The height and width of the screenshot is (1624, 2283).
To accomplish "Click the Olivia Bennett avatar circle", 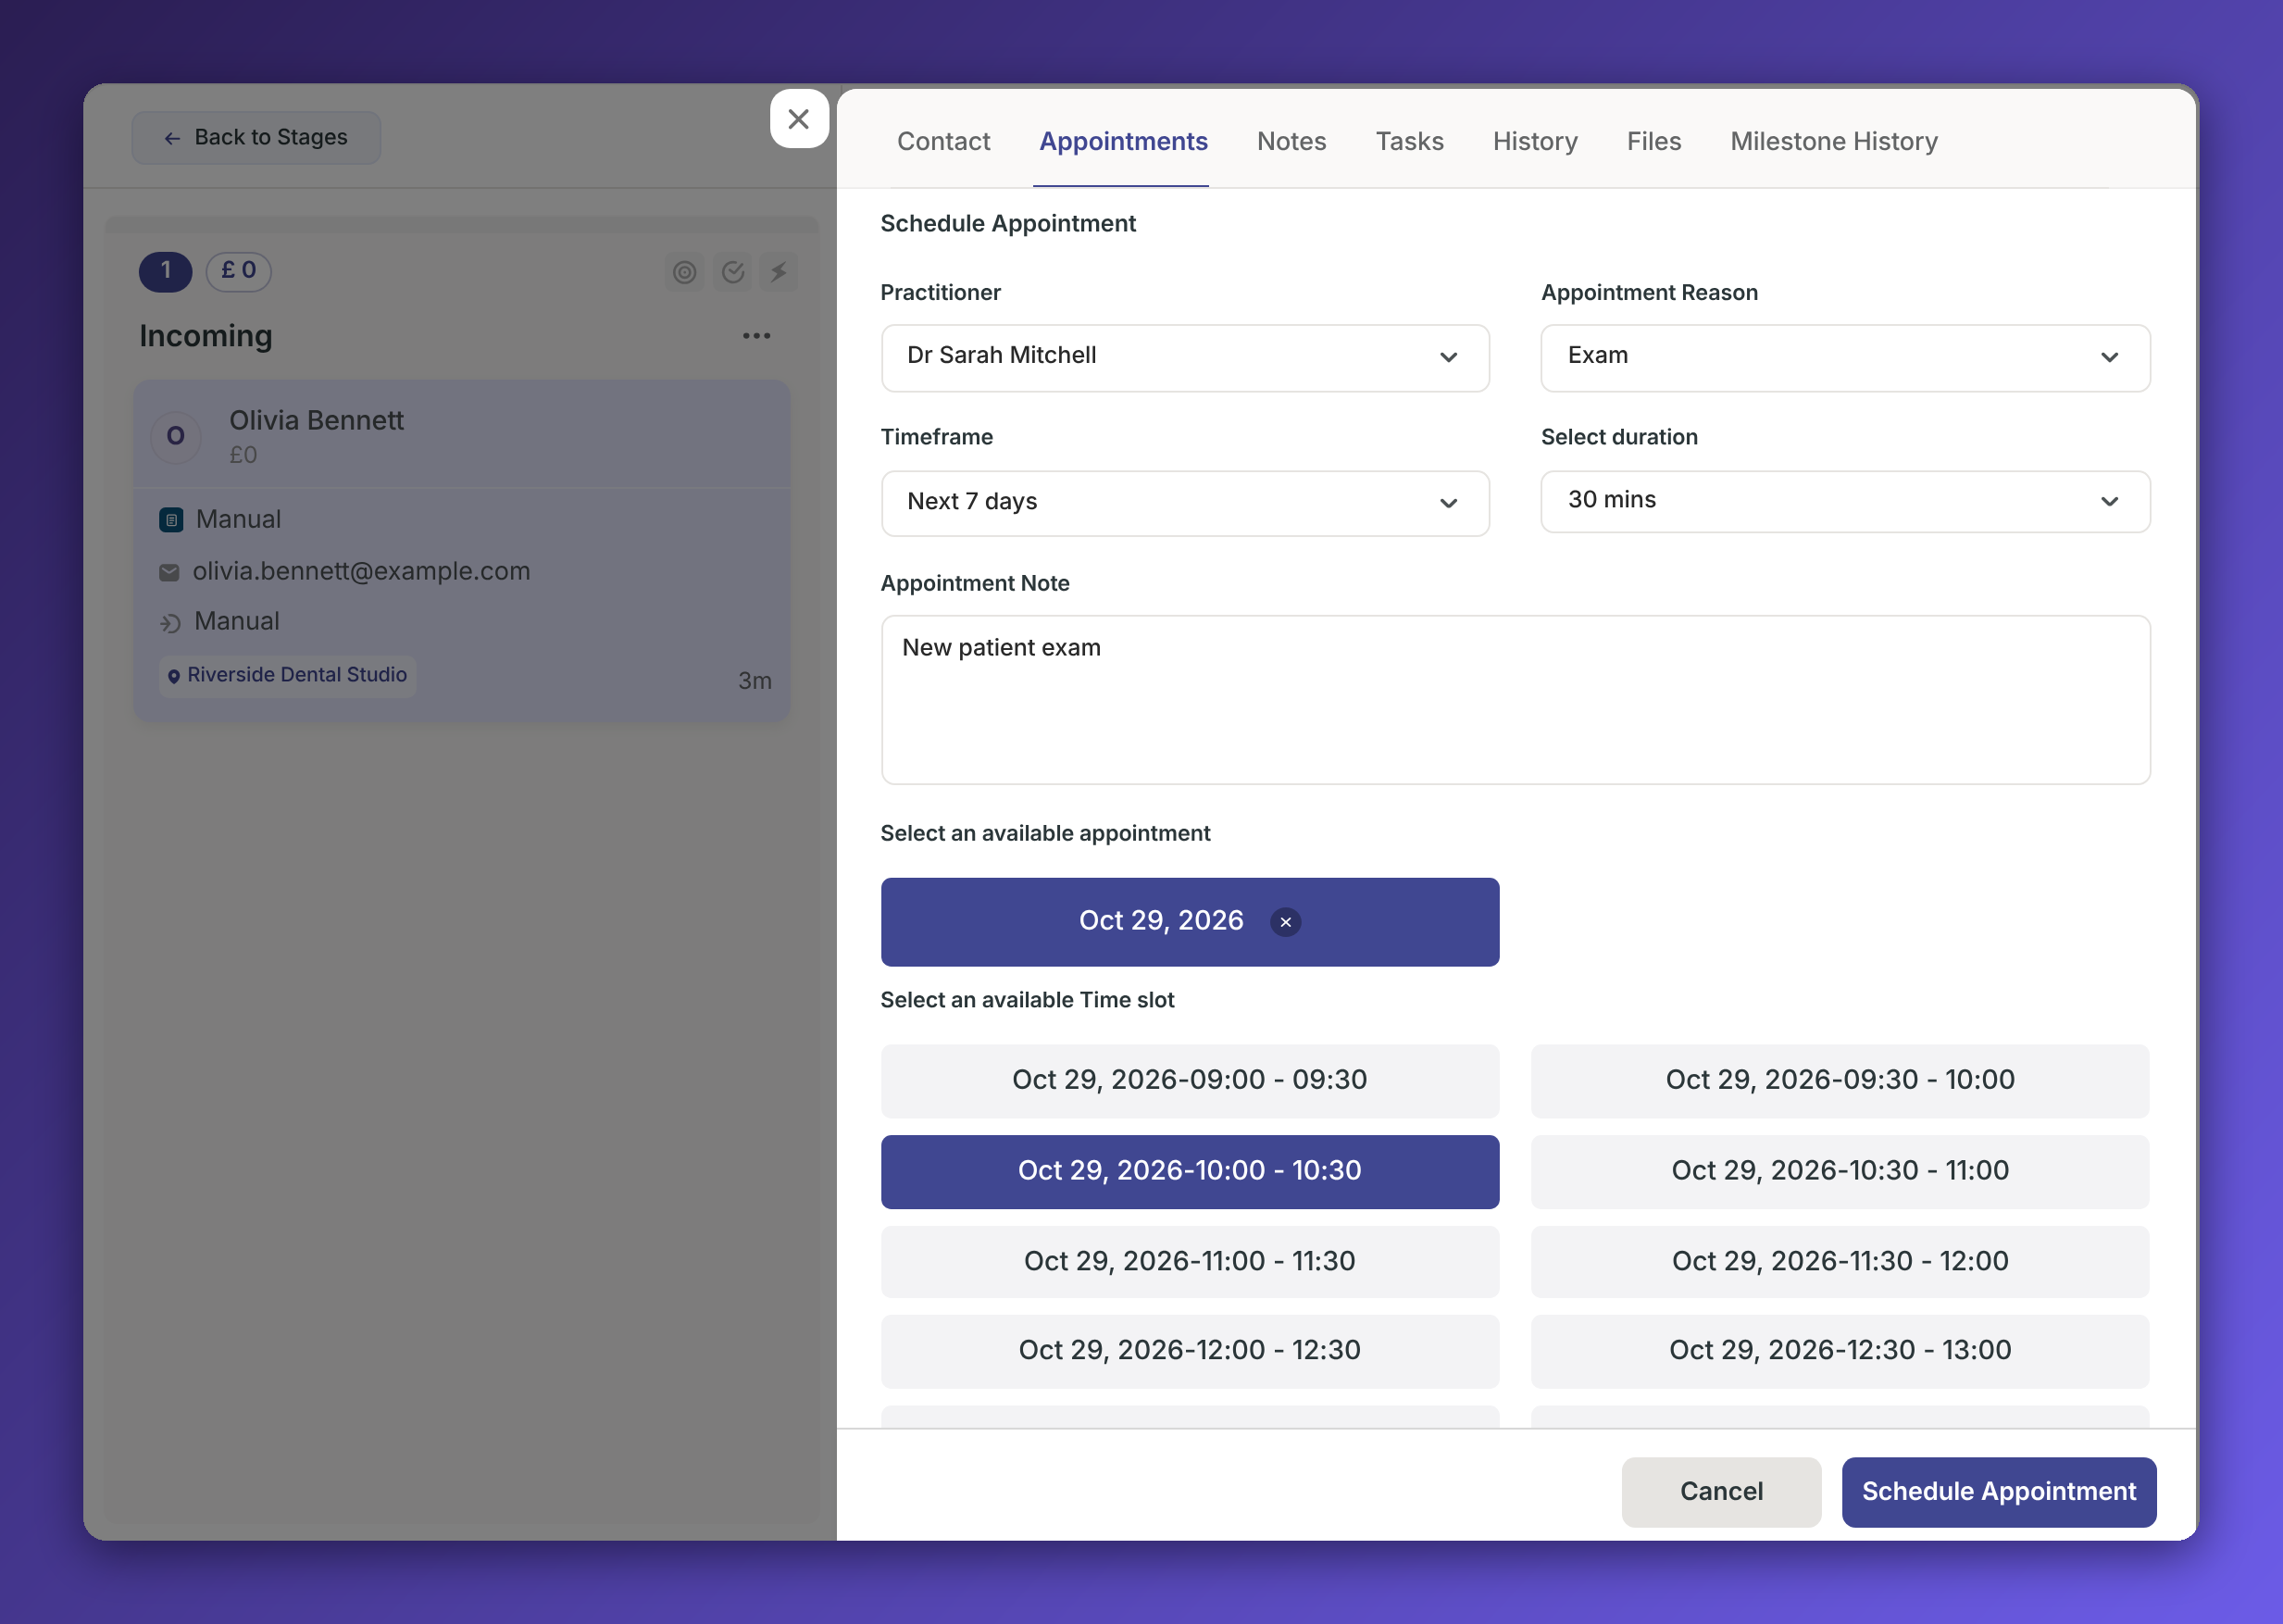I will [x=176, y=436].
